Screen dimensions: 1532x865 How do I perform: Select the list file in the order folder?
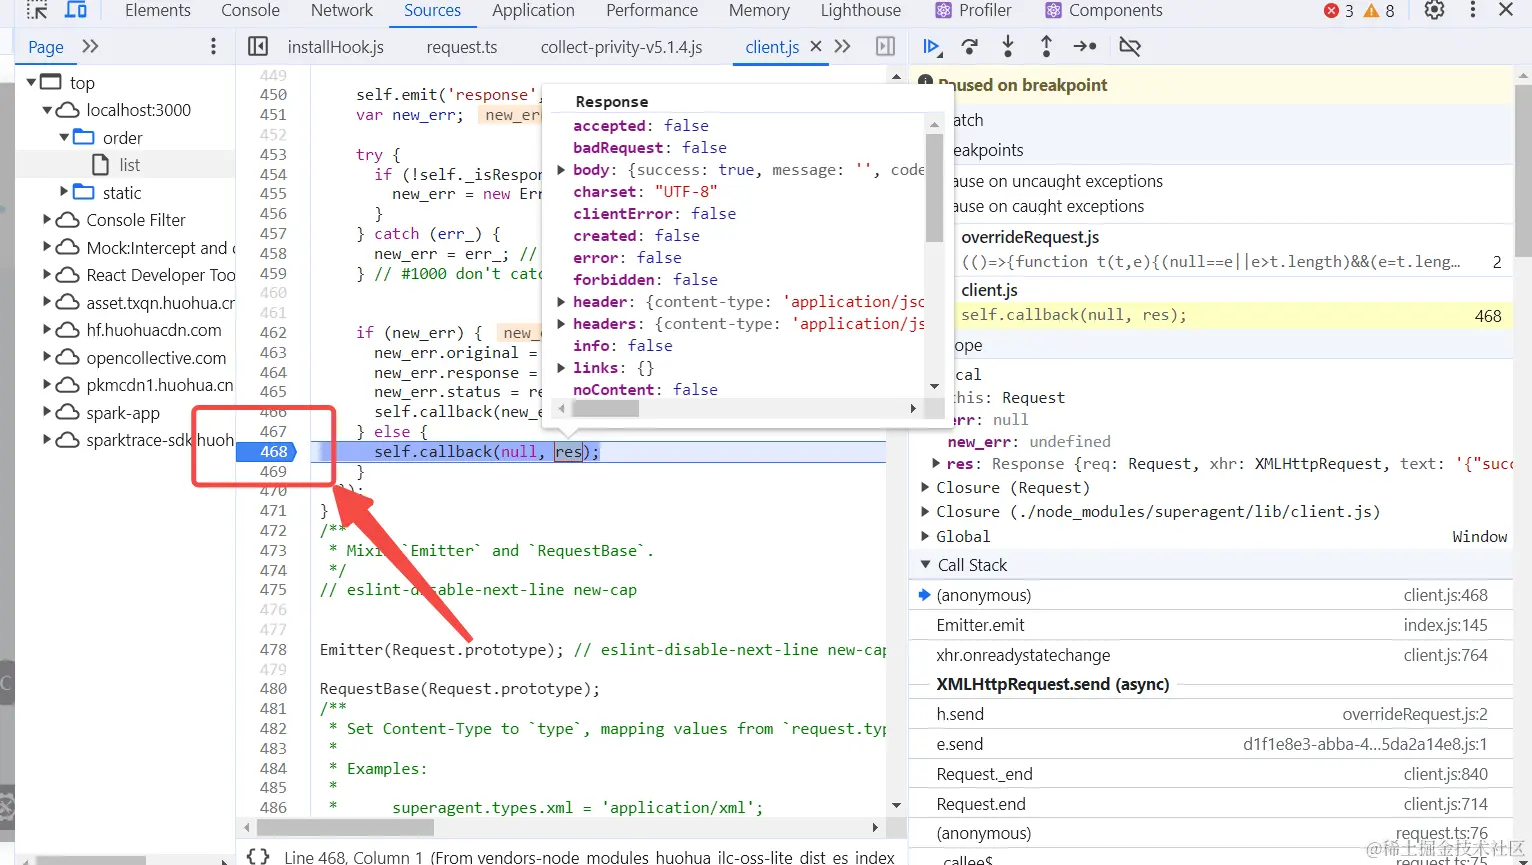pos(130,165)
